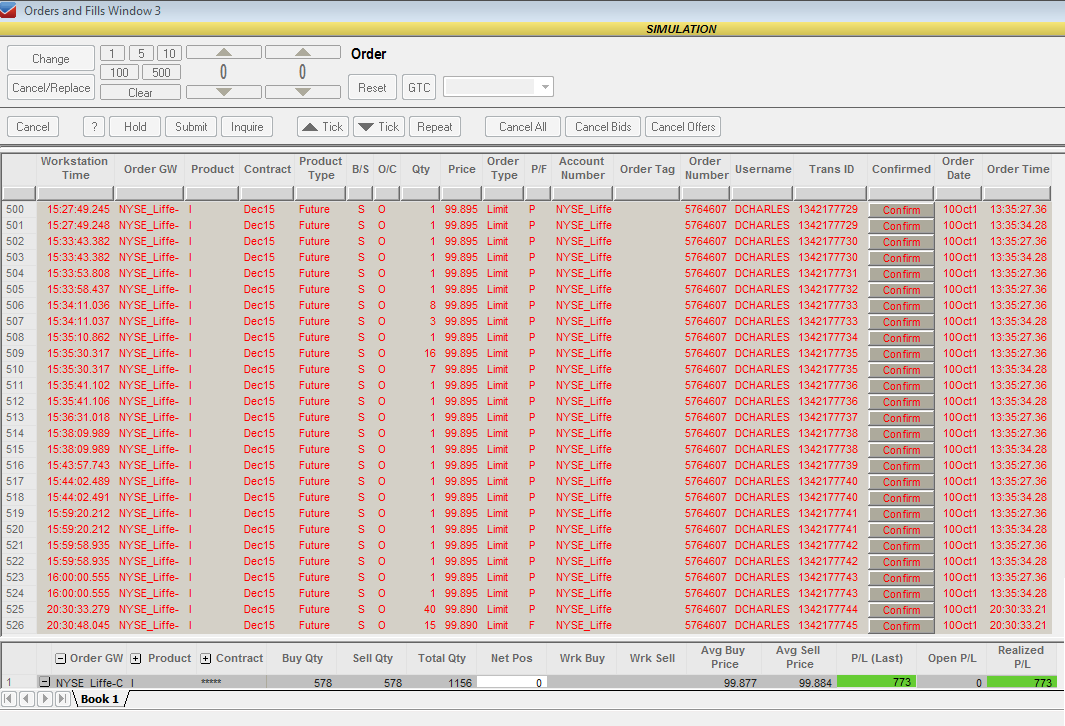This screenshot has width=1065, height=726.
Task: Collapse the NYSE_Liffe-C summary row
Action: click(44, 682)
